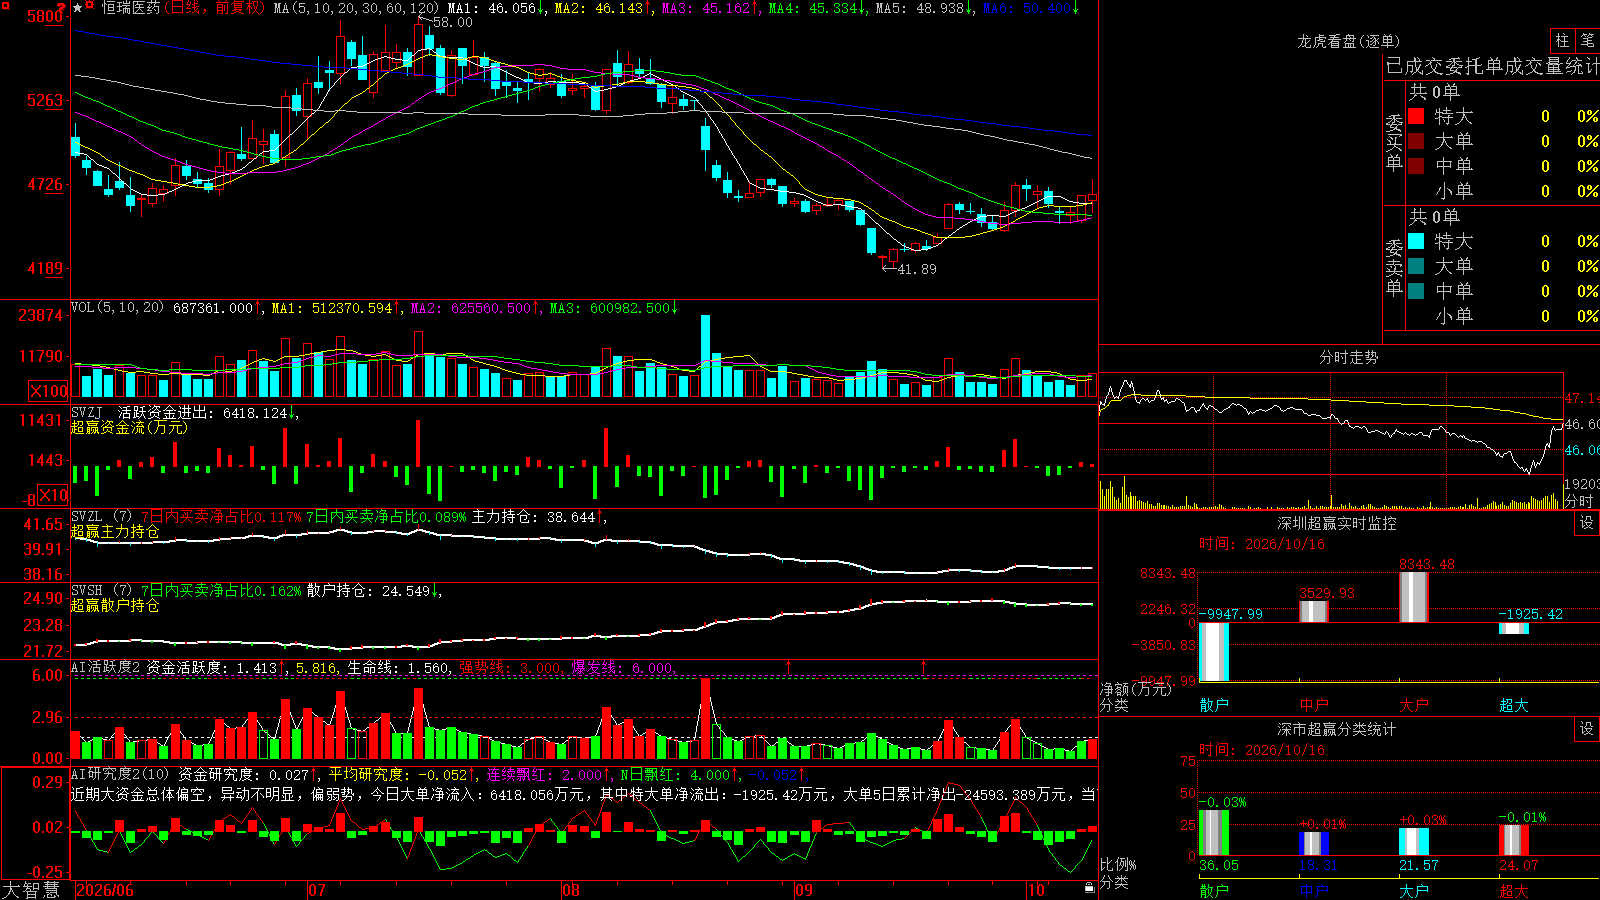This screenshot has width=1600, height=900.
Task: Click the 恒瑞医药 stock name title
Action: [130, 8]
